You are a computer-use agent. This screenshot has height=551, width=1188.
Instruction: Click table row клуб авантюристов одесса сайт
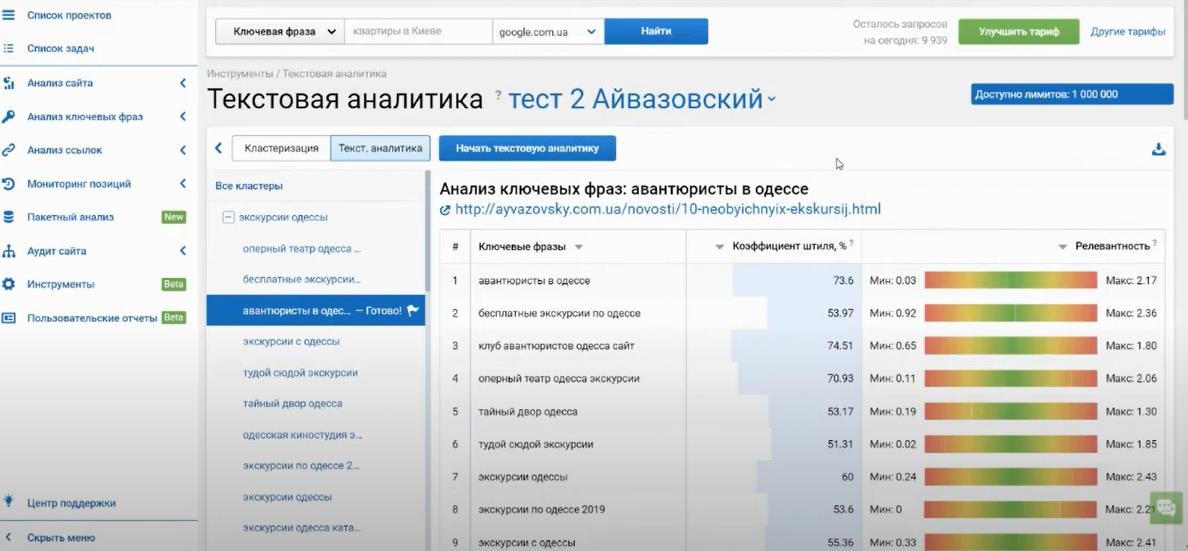[x=802, y=346]
